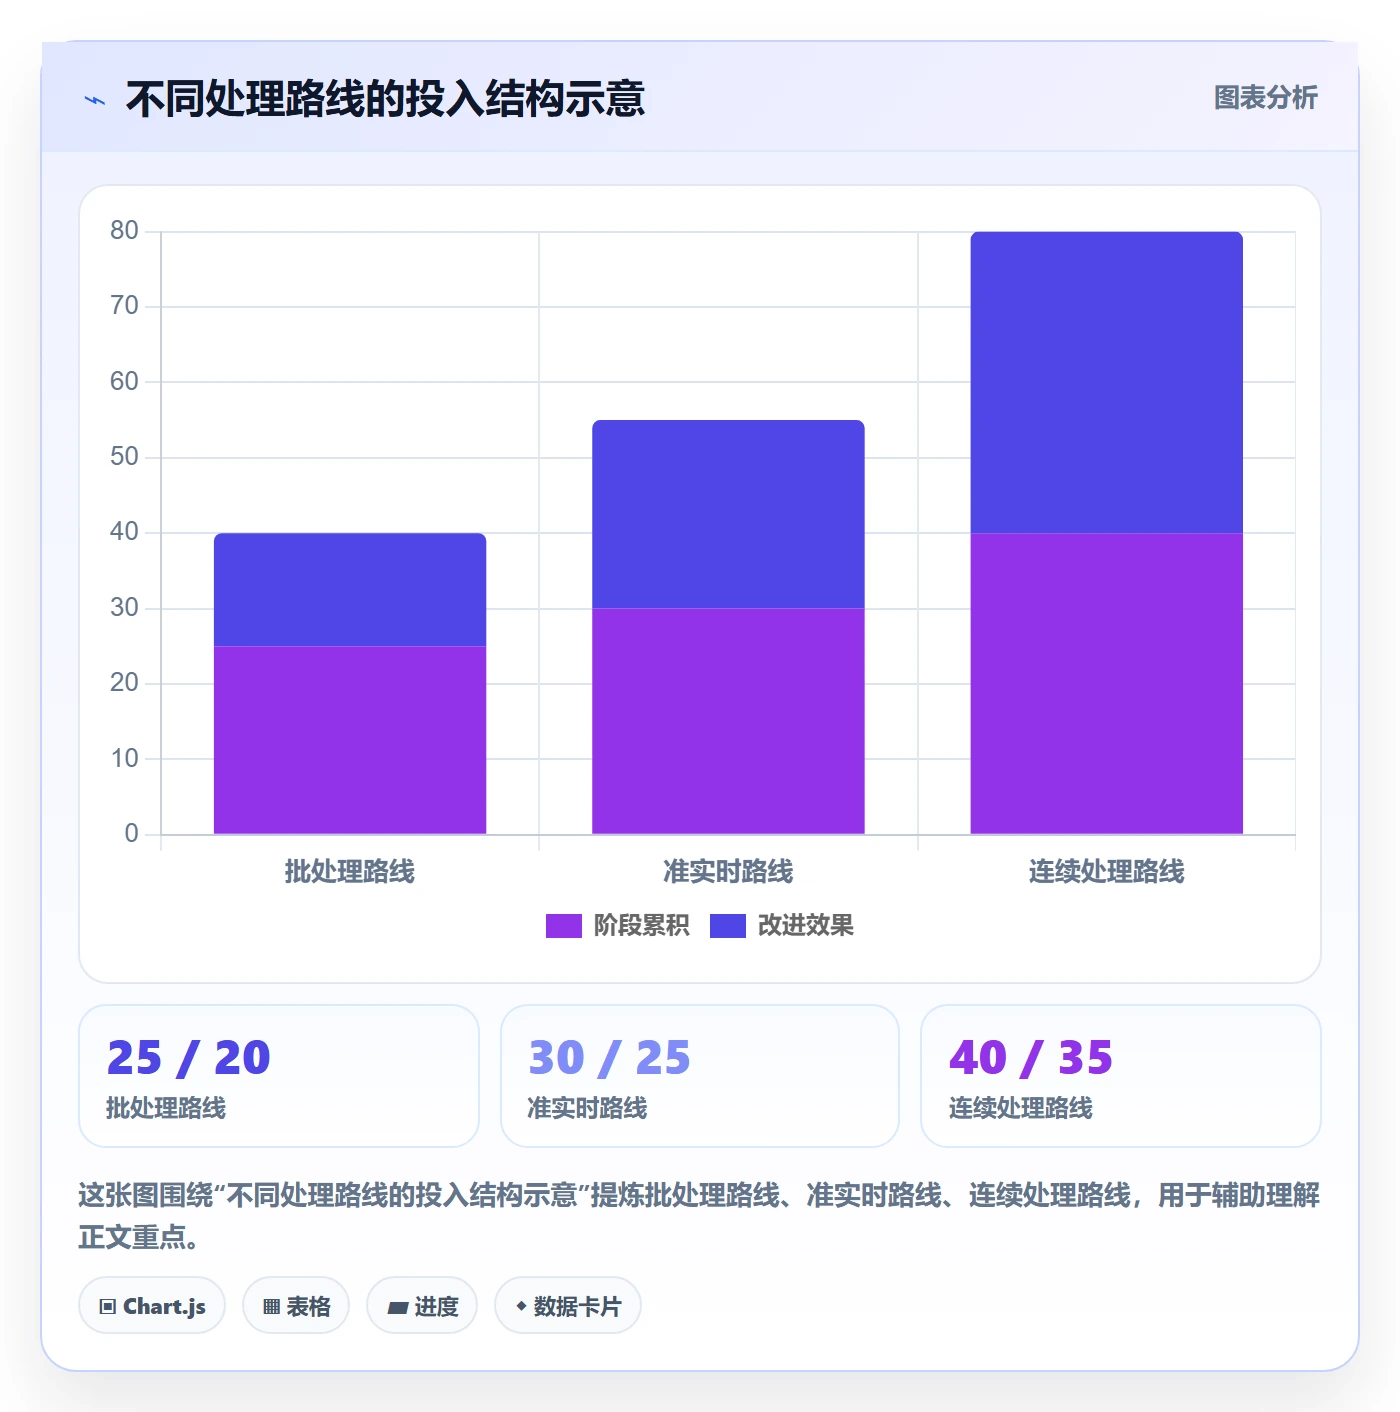Click the lightning icon beside the title
1400x1412 pixels.
coord(95,100)
